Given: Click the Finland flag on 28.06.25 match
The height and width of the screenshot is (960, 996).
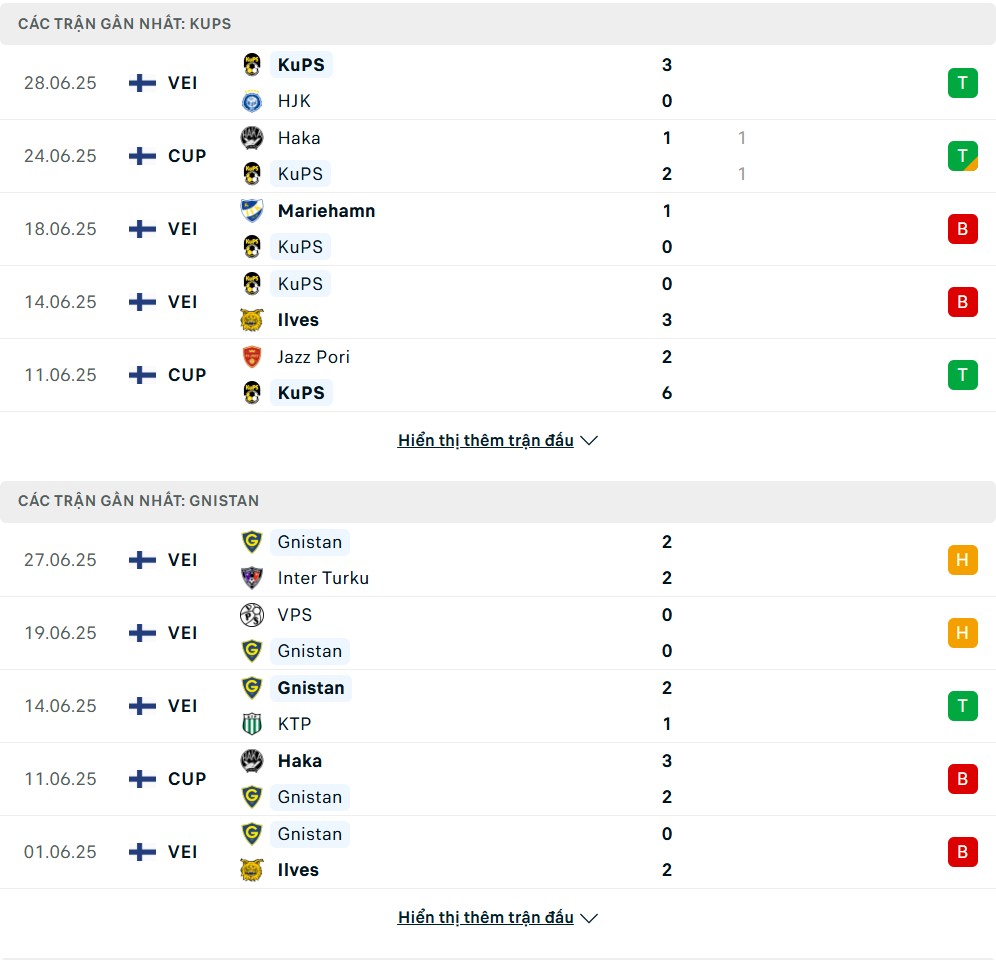Looking at the screenshot, I should tap(142, 83).
